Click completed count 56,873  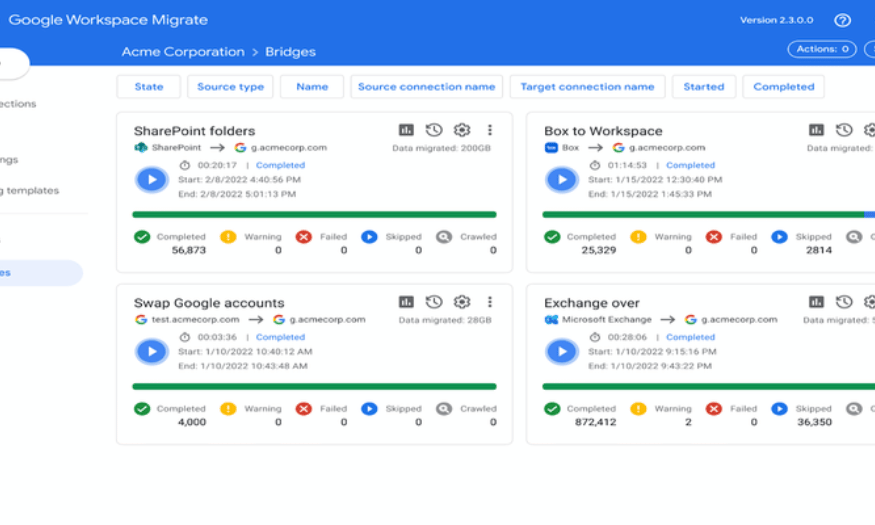point(189,251)
